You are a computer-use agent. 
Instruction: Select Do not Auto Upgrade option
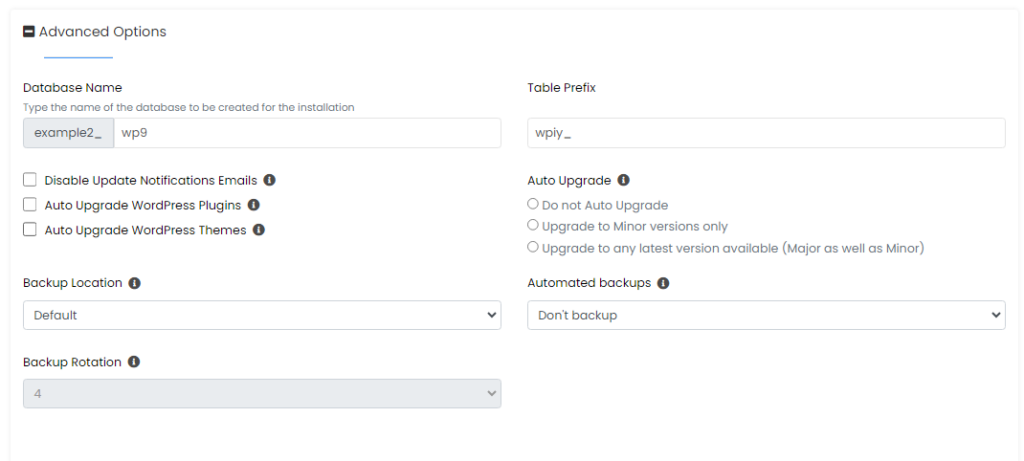point(533,205)
